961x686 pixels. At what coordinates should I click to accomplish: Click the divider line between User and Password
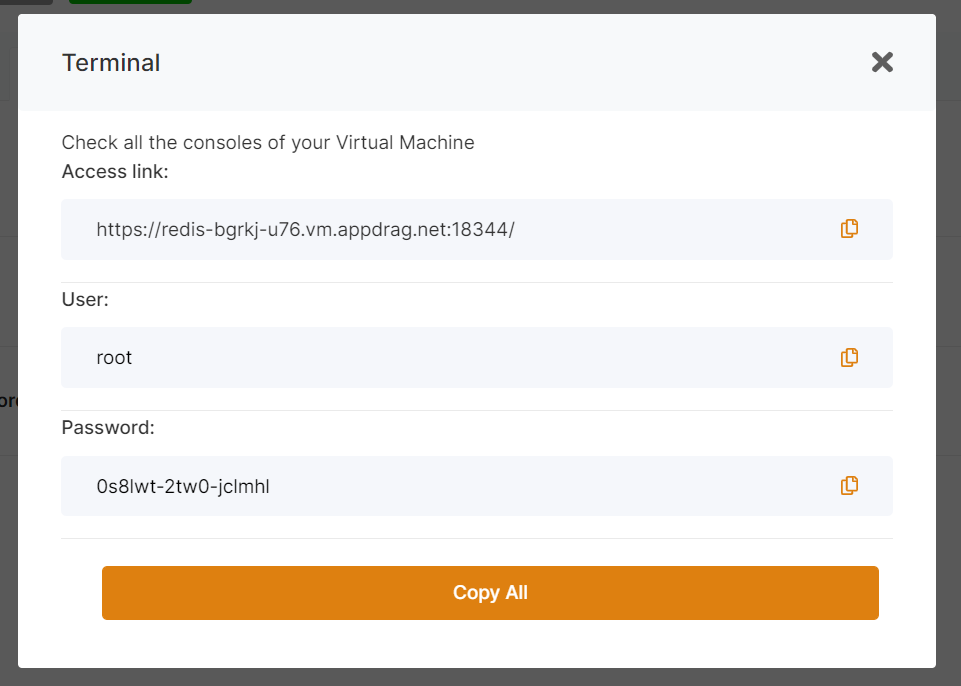[476, 410]
